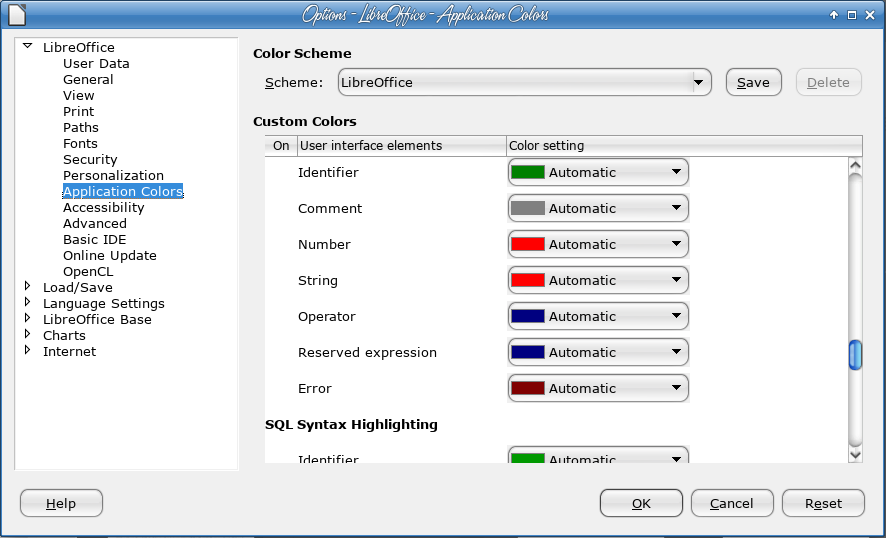886x538 pixels.
Task: Select Print in the options tree
Action: pos(79,111)
